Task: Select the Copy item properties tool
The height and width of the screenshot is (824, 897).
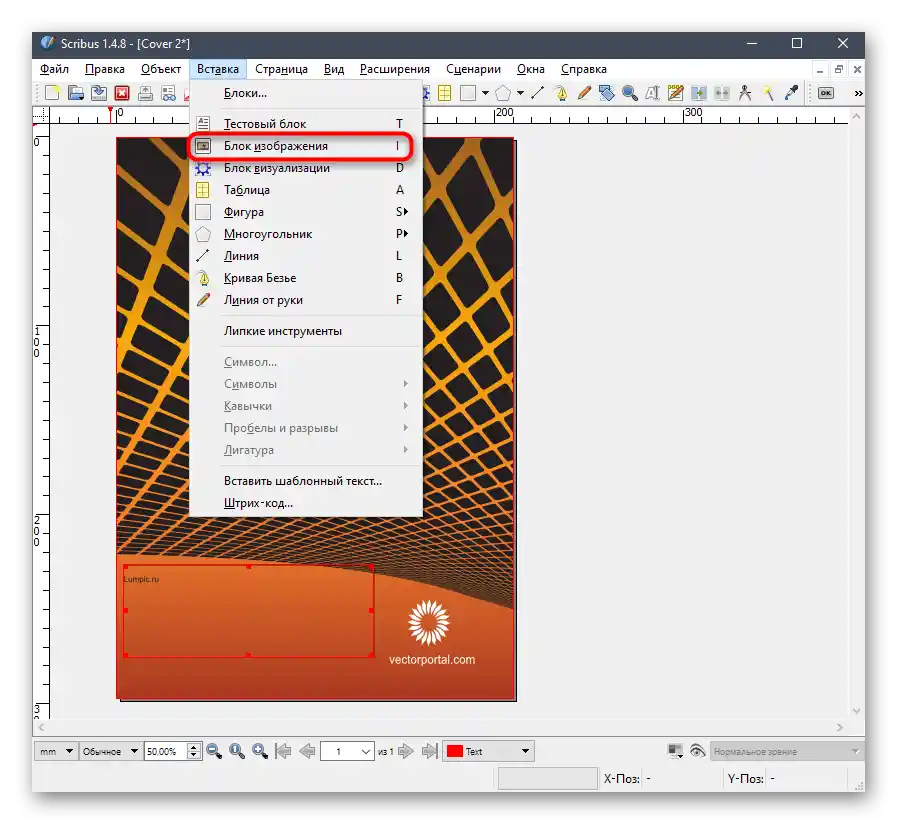Action: 768,93
